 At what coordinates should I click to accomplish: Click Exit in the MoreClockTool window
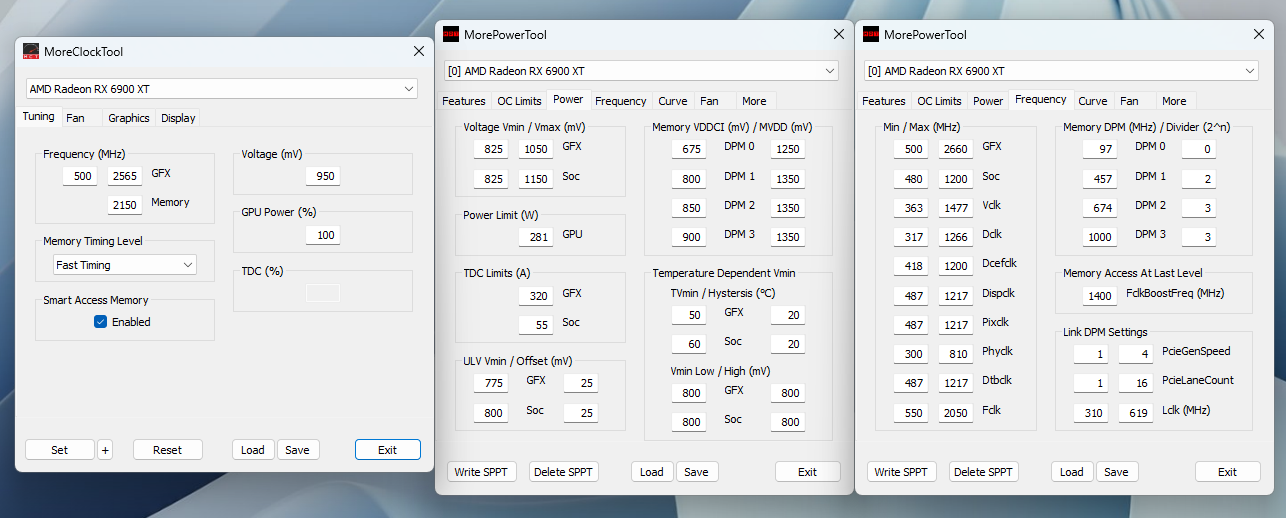pos(388,450)
